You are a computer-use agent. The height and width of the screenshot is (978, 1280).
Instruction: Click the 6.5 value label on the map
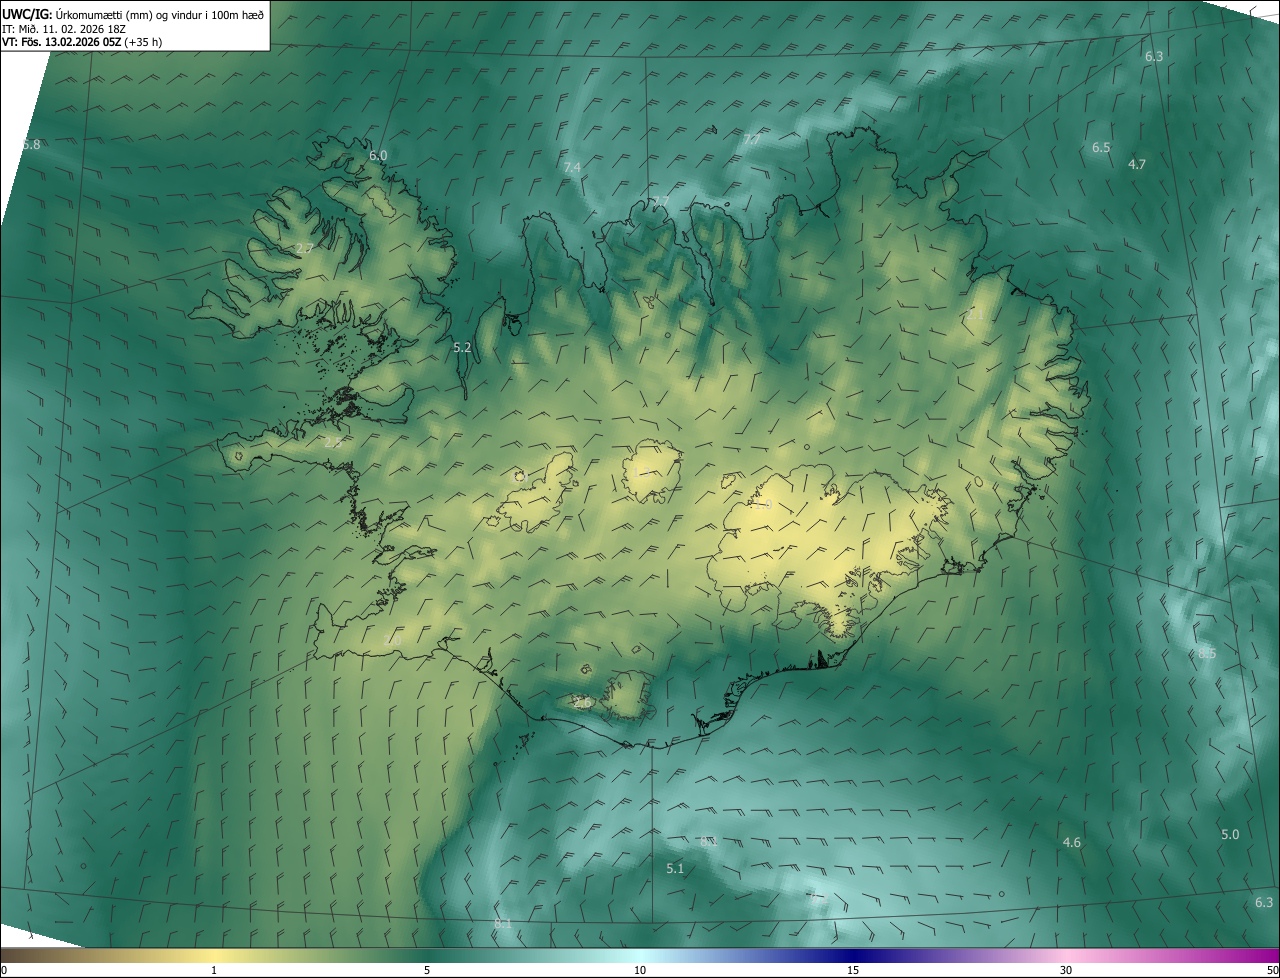pos(1101,148)
